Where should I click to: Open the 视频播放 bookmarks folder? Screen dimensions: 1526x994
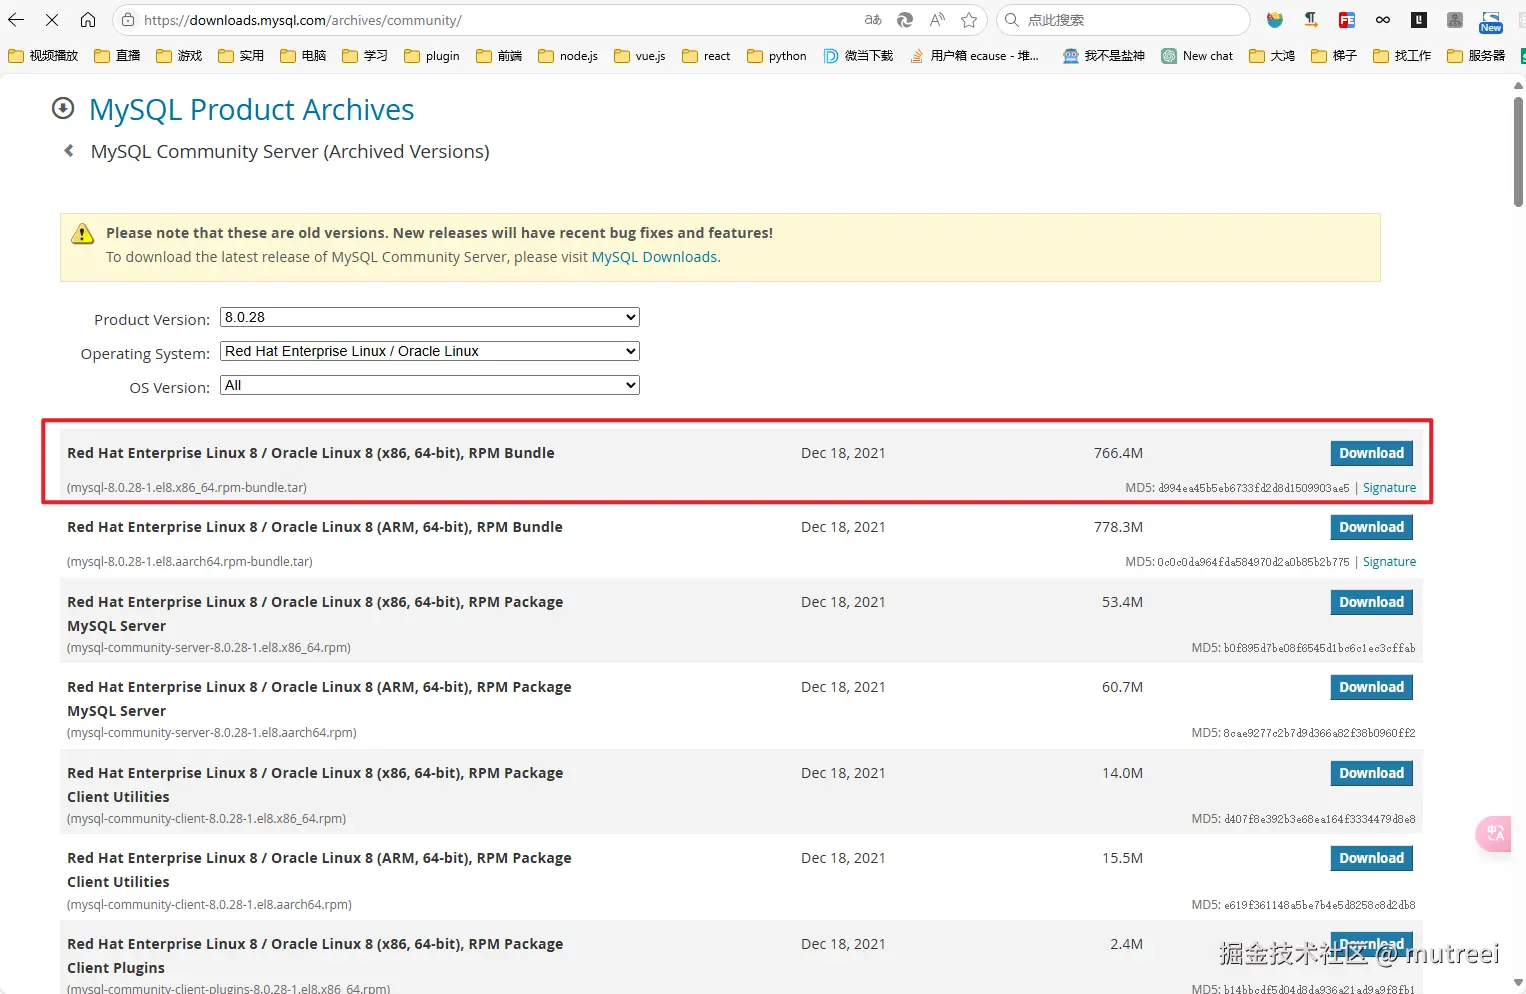pos(43,56)
